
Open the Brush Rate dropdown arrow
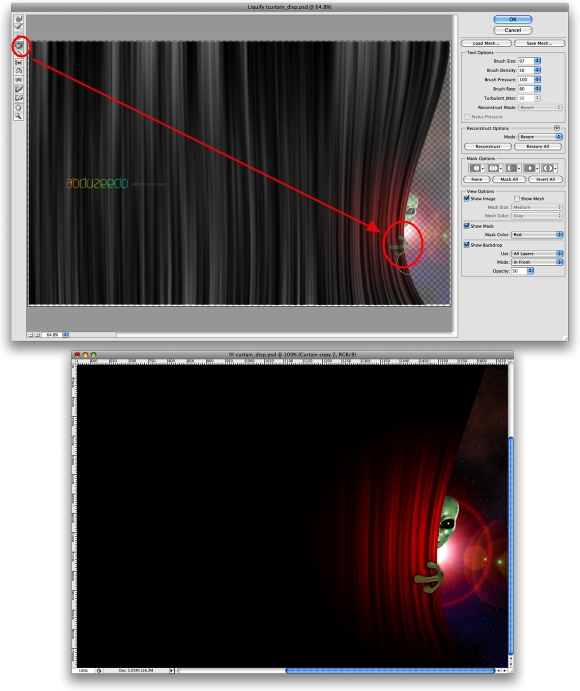537,89
